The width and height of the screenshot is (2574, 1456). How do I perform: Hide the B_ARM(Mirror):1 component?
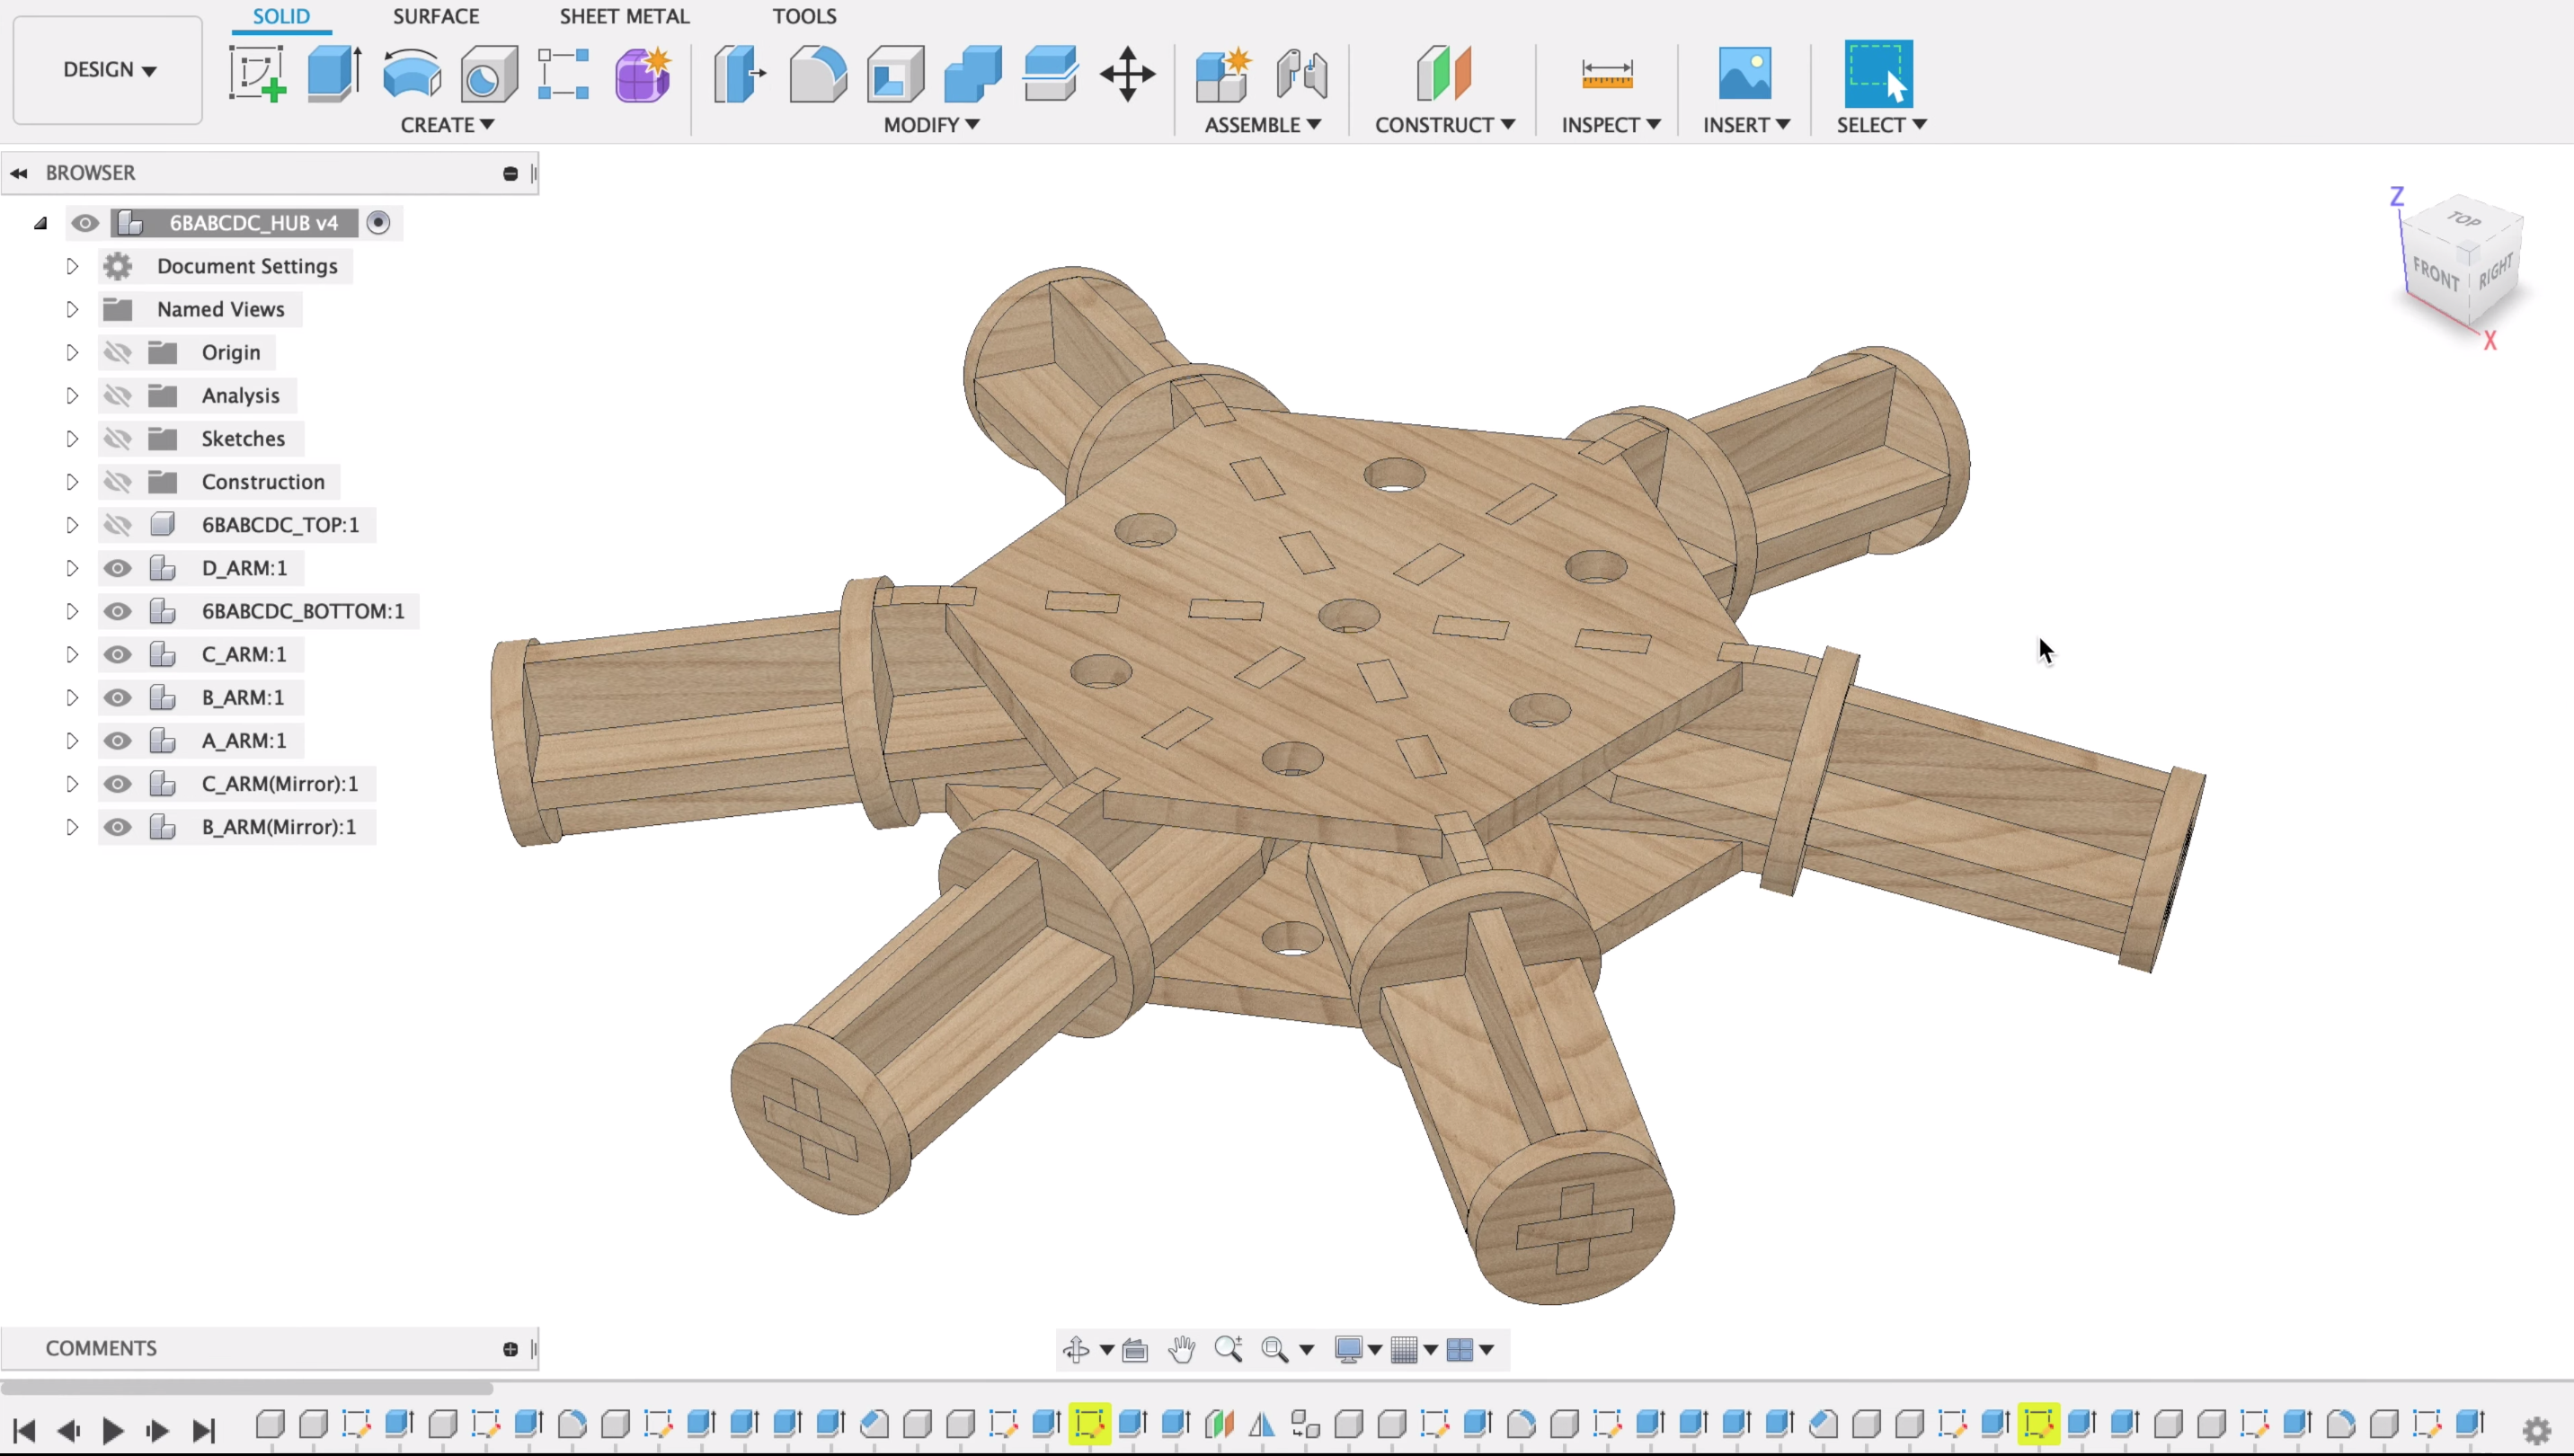(117, 826)
